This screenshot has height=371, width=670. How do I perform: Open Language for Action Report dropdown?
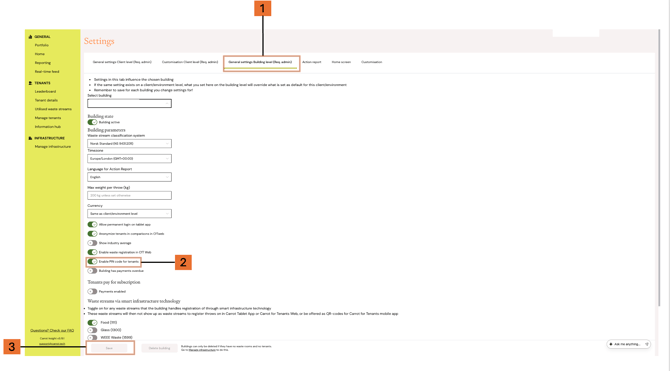pos(129,177)
